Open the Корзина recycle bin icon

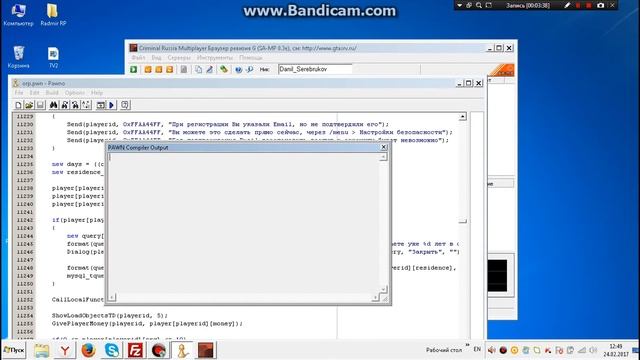(18, 57)
